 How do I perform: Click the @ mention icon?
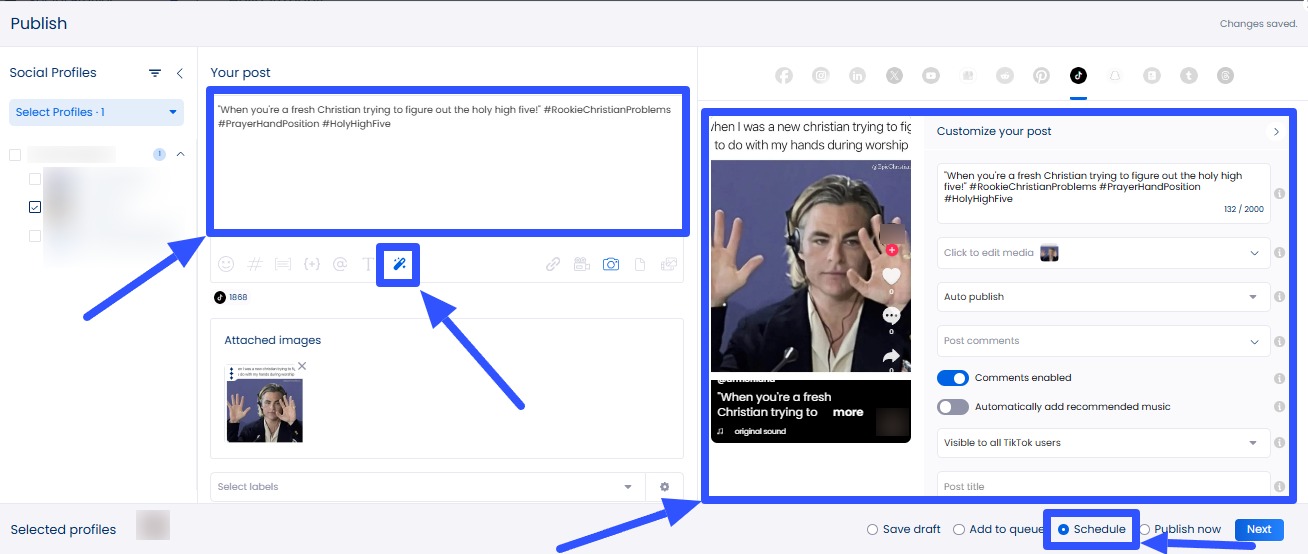340,265
